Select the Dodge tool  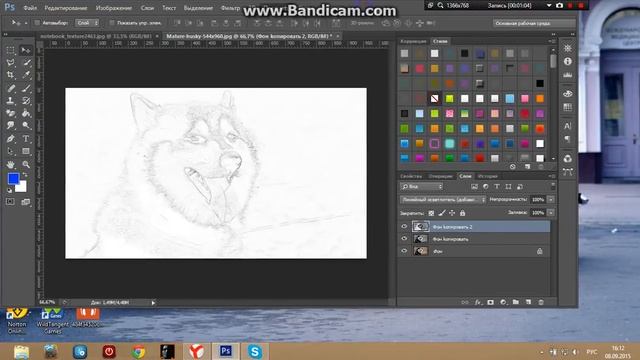(26, 126)
